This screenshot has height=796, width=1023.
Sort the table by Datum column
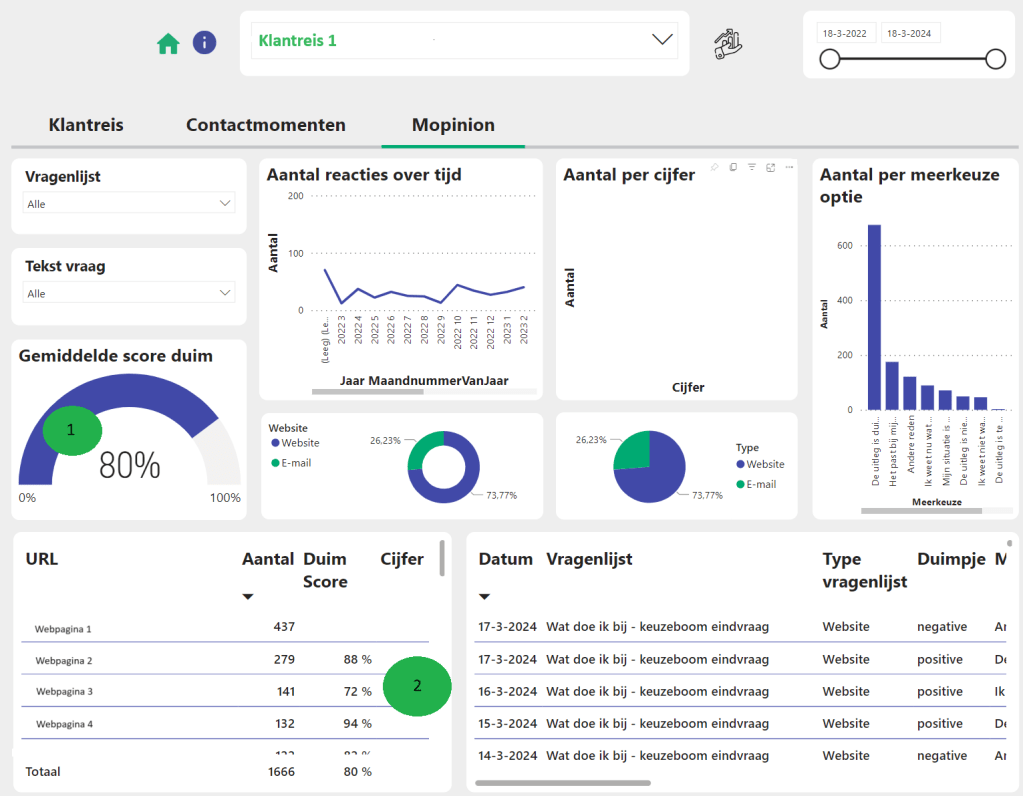coord(505,559)
